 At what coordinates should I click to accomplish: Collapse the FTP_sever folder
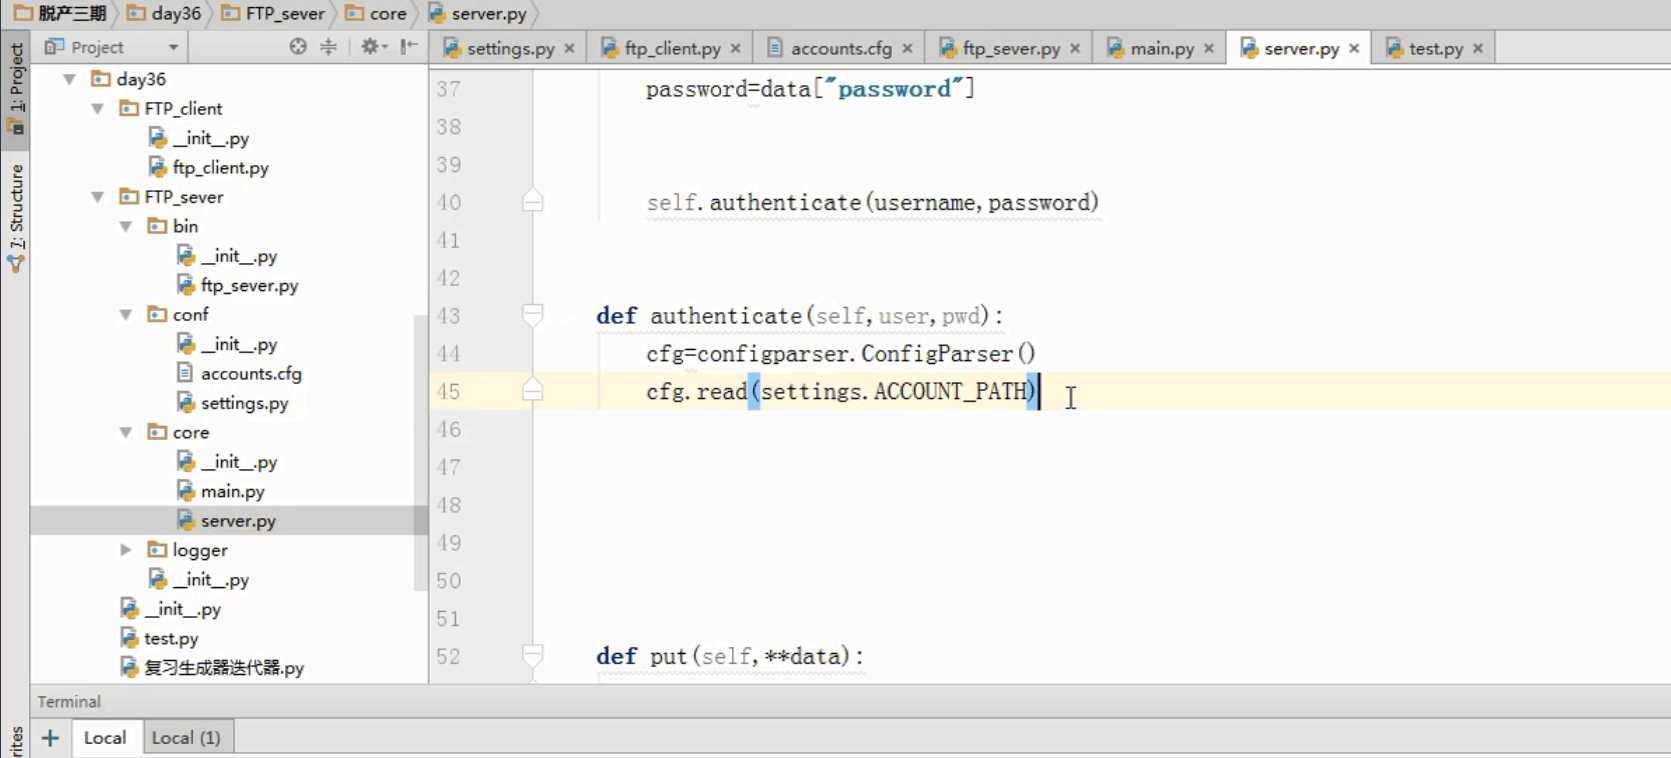(97, 197)
